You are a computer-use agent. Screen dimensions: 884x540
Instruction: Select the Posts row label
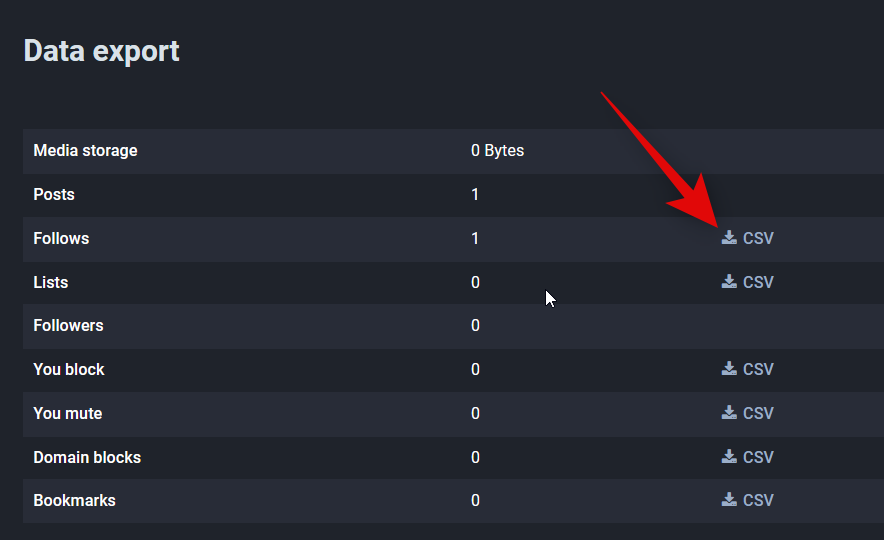[54, 194]
